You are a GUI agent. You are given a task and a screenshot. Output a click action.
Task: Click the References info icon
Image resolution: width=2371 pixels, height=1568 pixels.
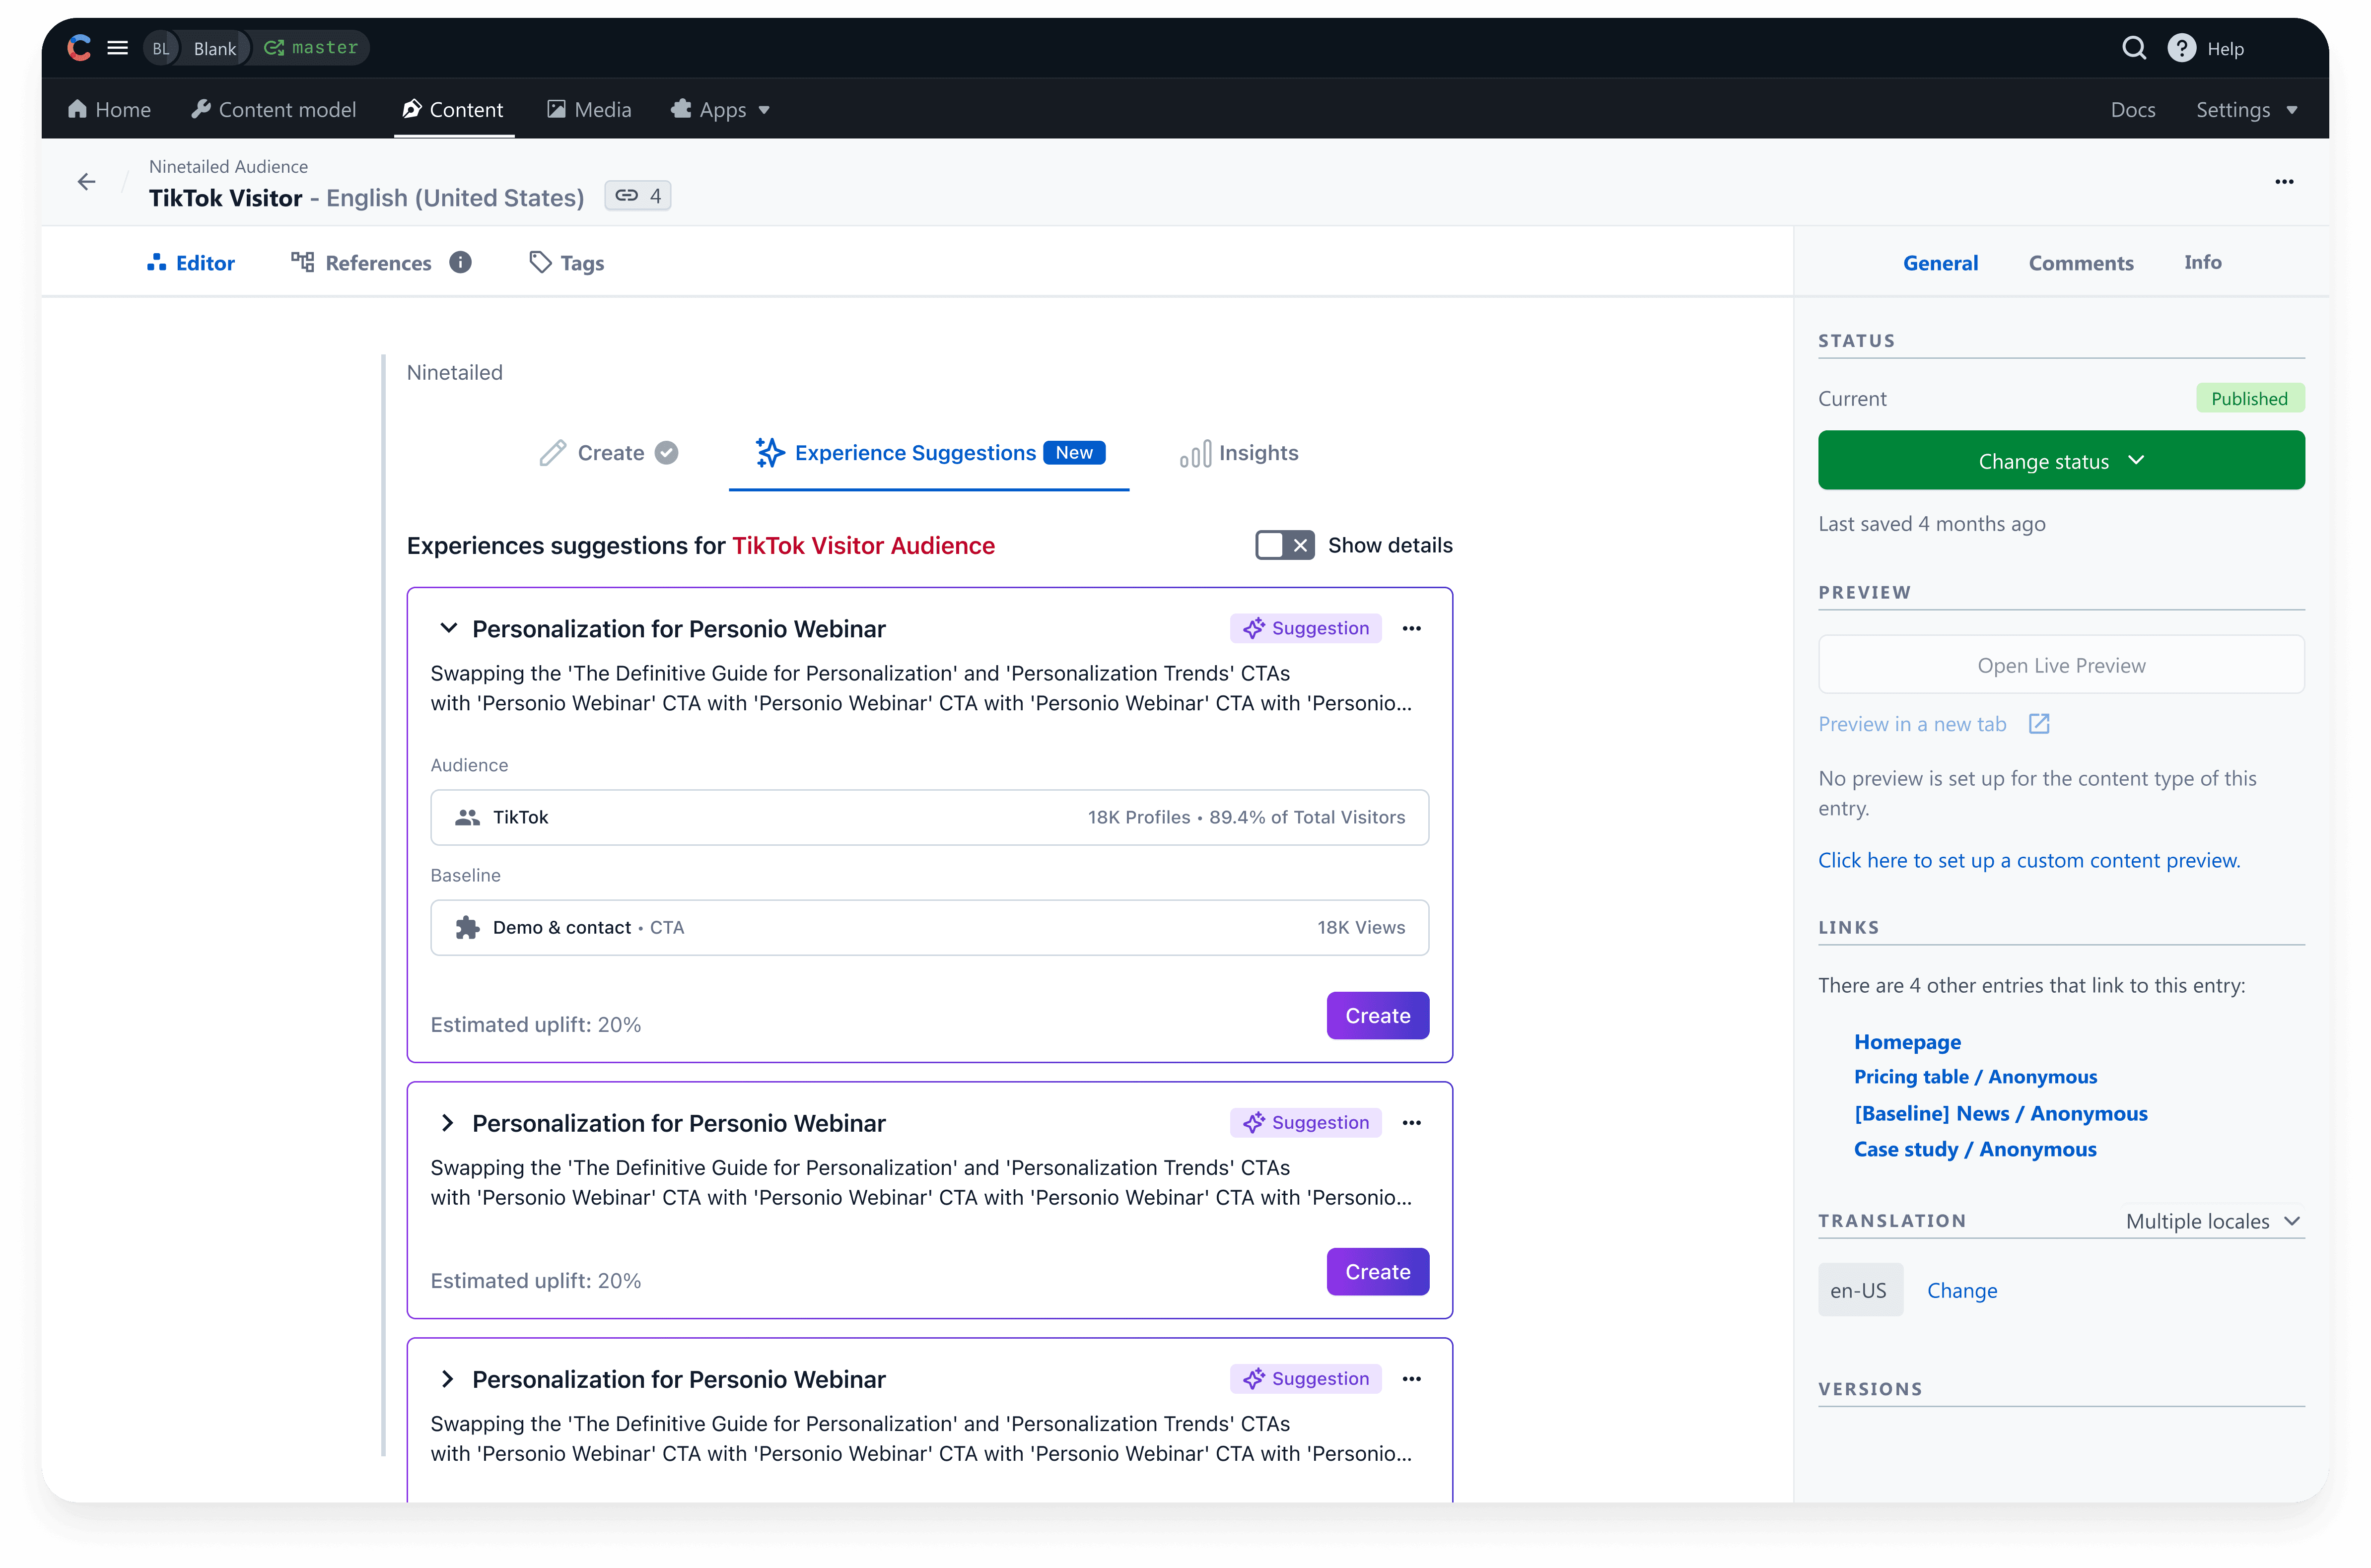point(460,262)
